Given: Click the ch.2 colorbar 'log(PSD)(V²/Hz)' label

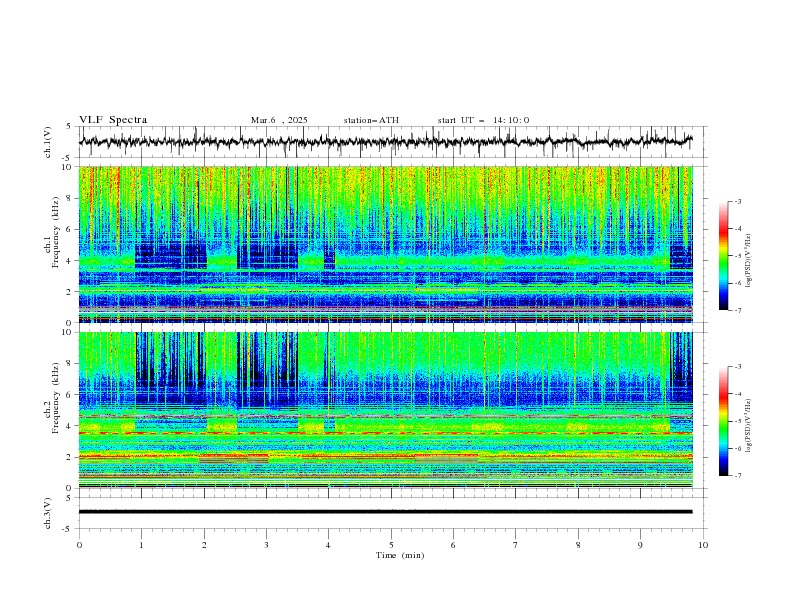Looking at the screenshot, I should coord(749,426).
